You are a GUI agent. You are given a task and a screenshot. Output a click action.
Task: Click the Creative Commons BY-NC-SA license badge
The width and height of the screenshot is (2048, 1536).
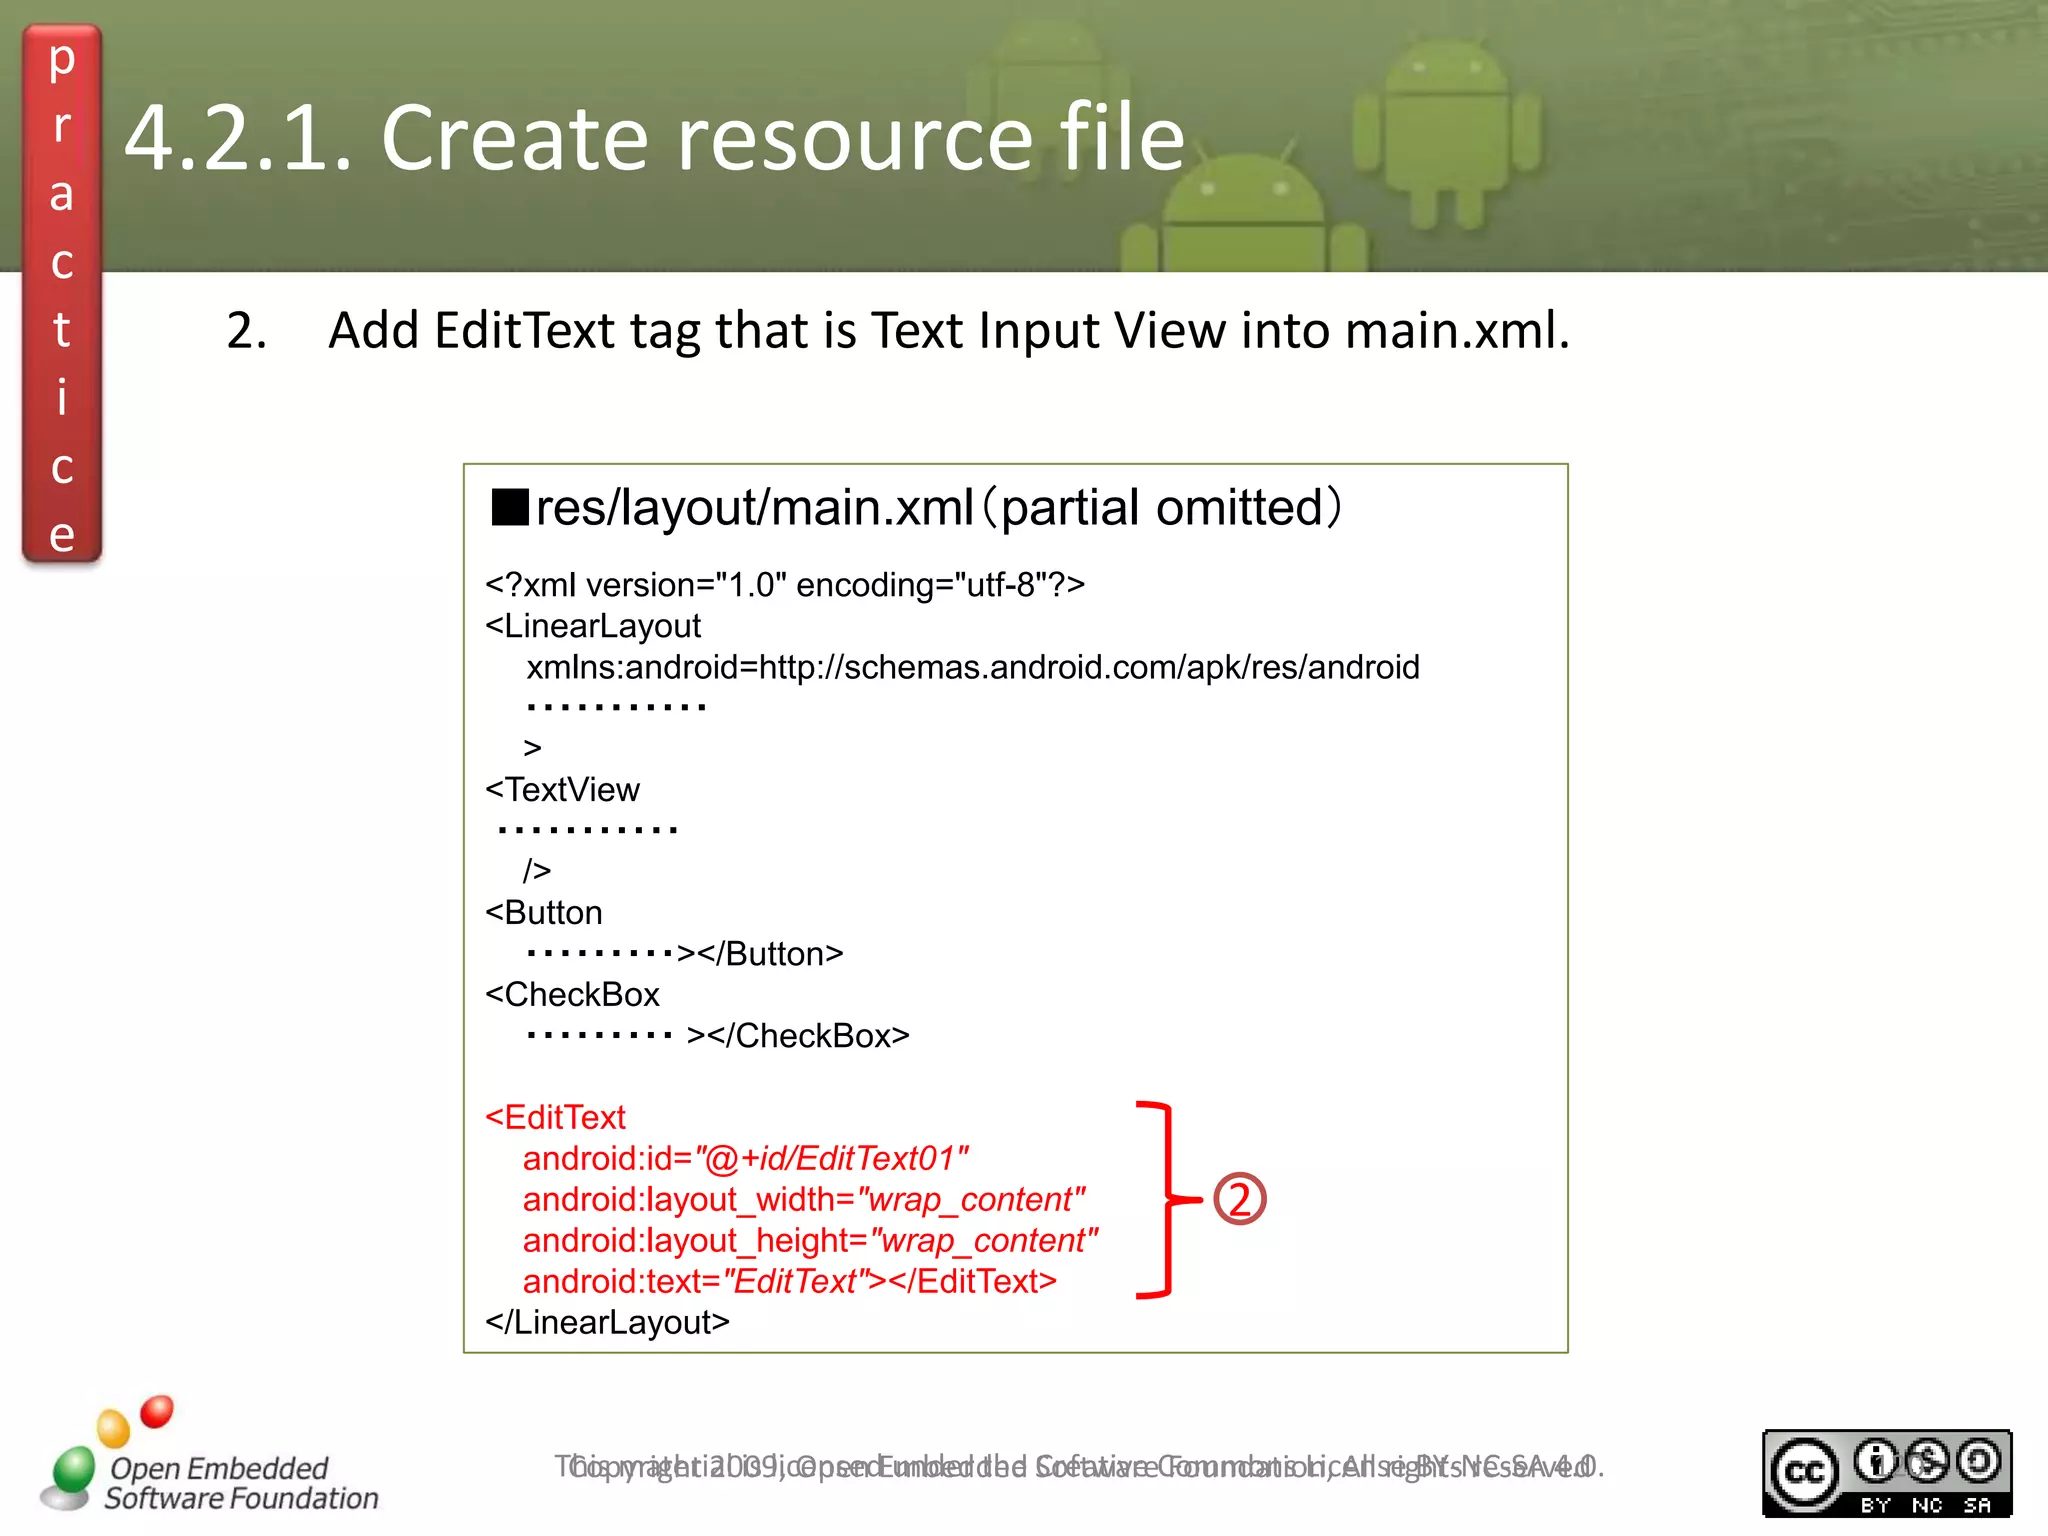[x=1886, y=1473]
